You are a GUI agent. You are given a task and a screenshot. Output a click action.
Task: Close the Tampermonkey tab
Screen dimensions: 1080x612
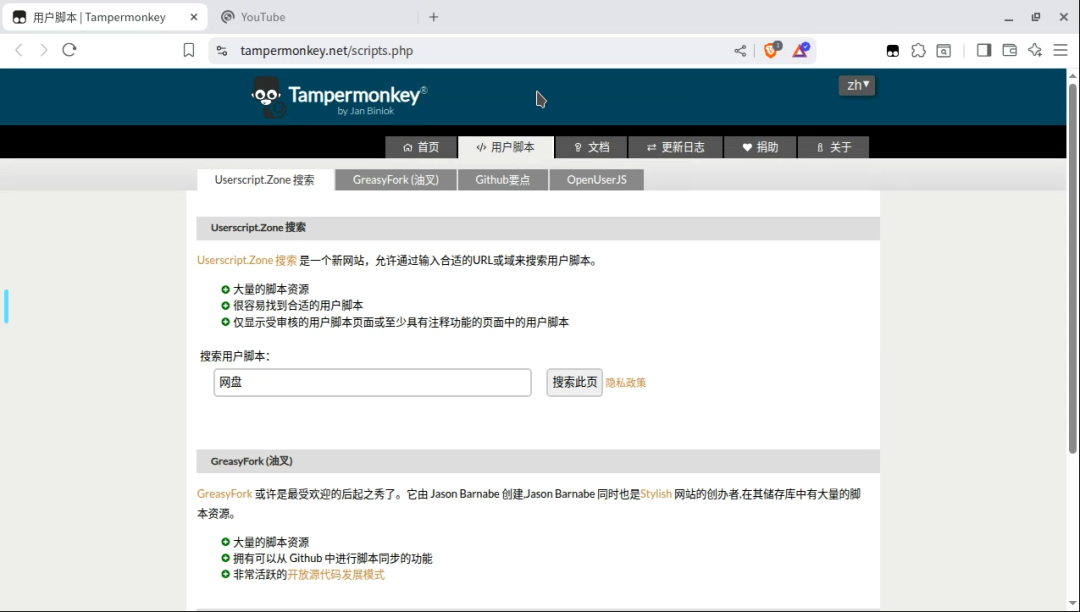click(194, 17)
